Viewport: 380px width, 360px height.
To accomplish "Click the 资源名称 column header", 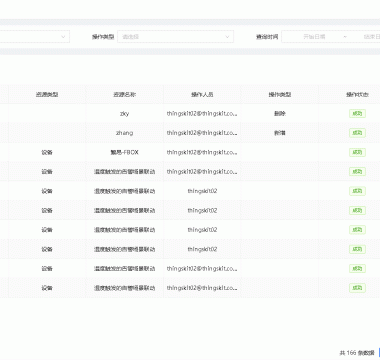I will (125, 95).
